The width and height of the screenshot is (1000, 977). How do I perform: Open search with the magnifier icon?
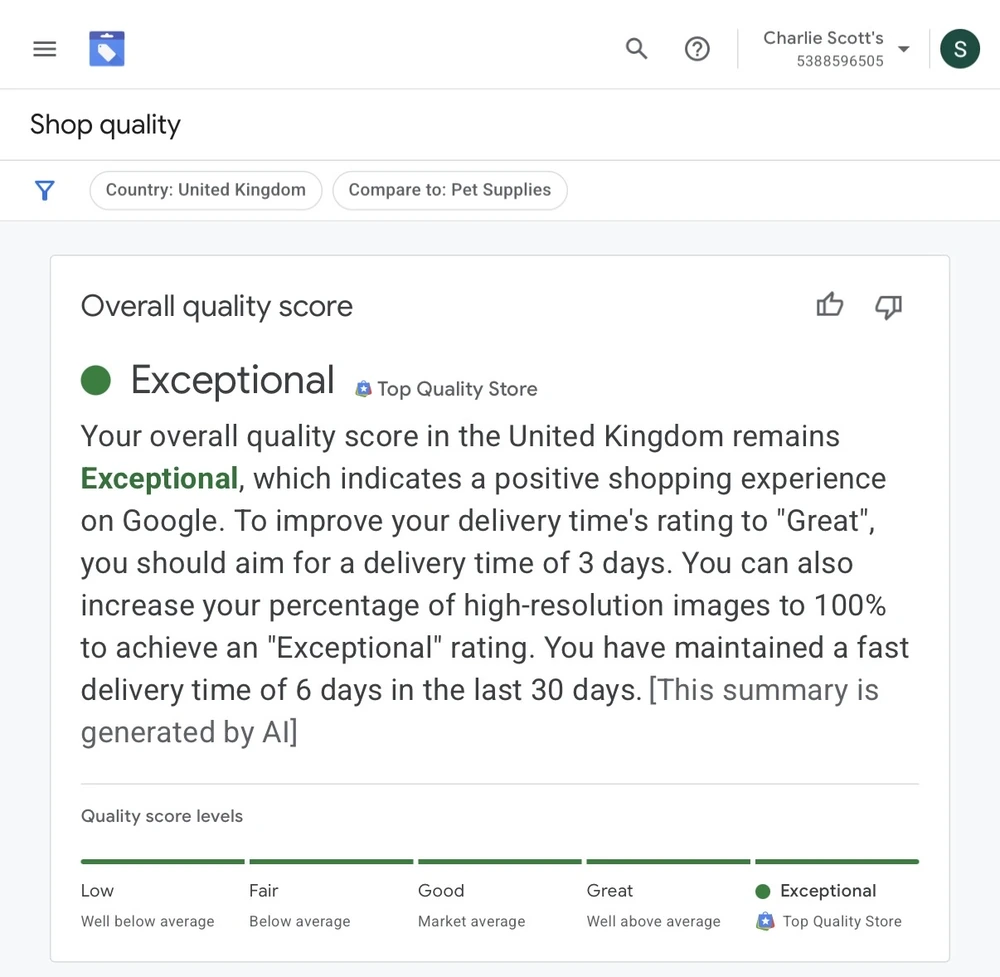pyautogui.click(x=636, y=48)
